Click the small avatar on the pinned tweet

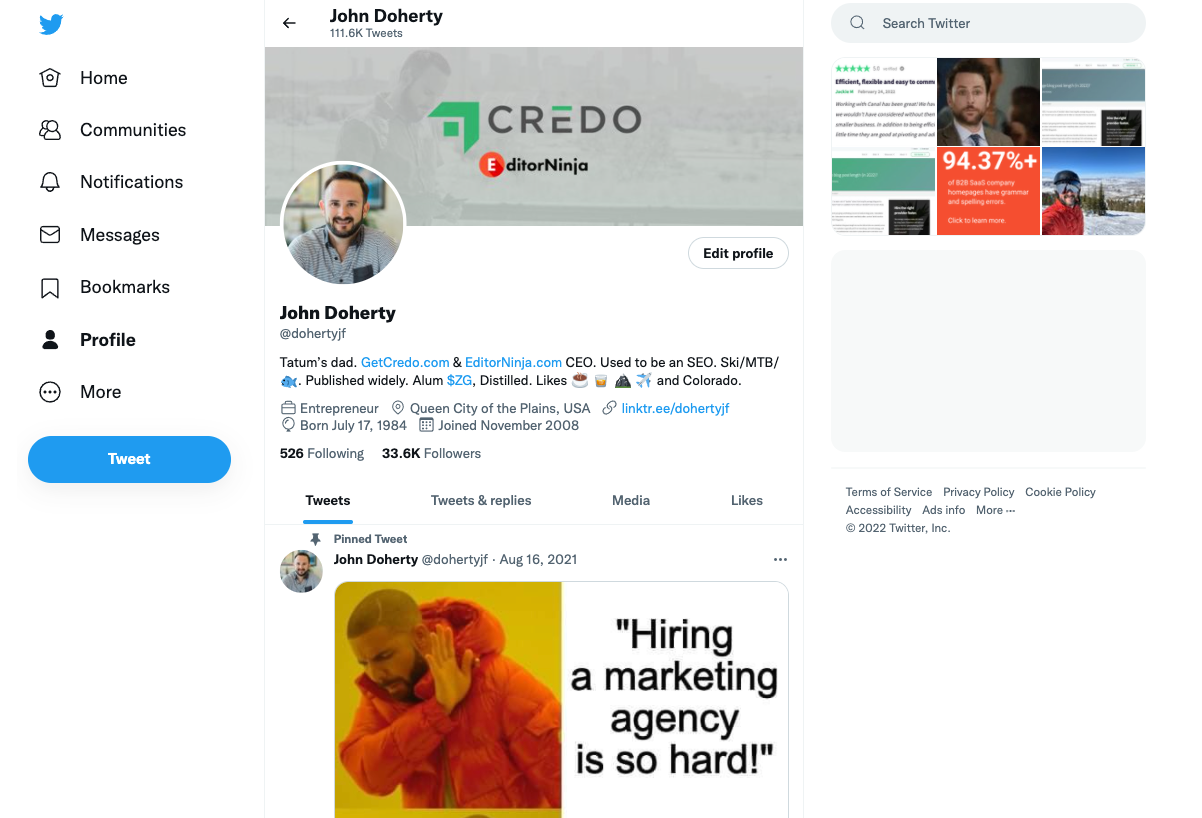tap(301, 571)
